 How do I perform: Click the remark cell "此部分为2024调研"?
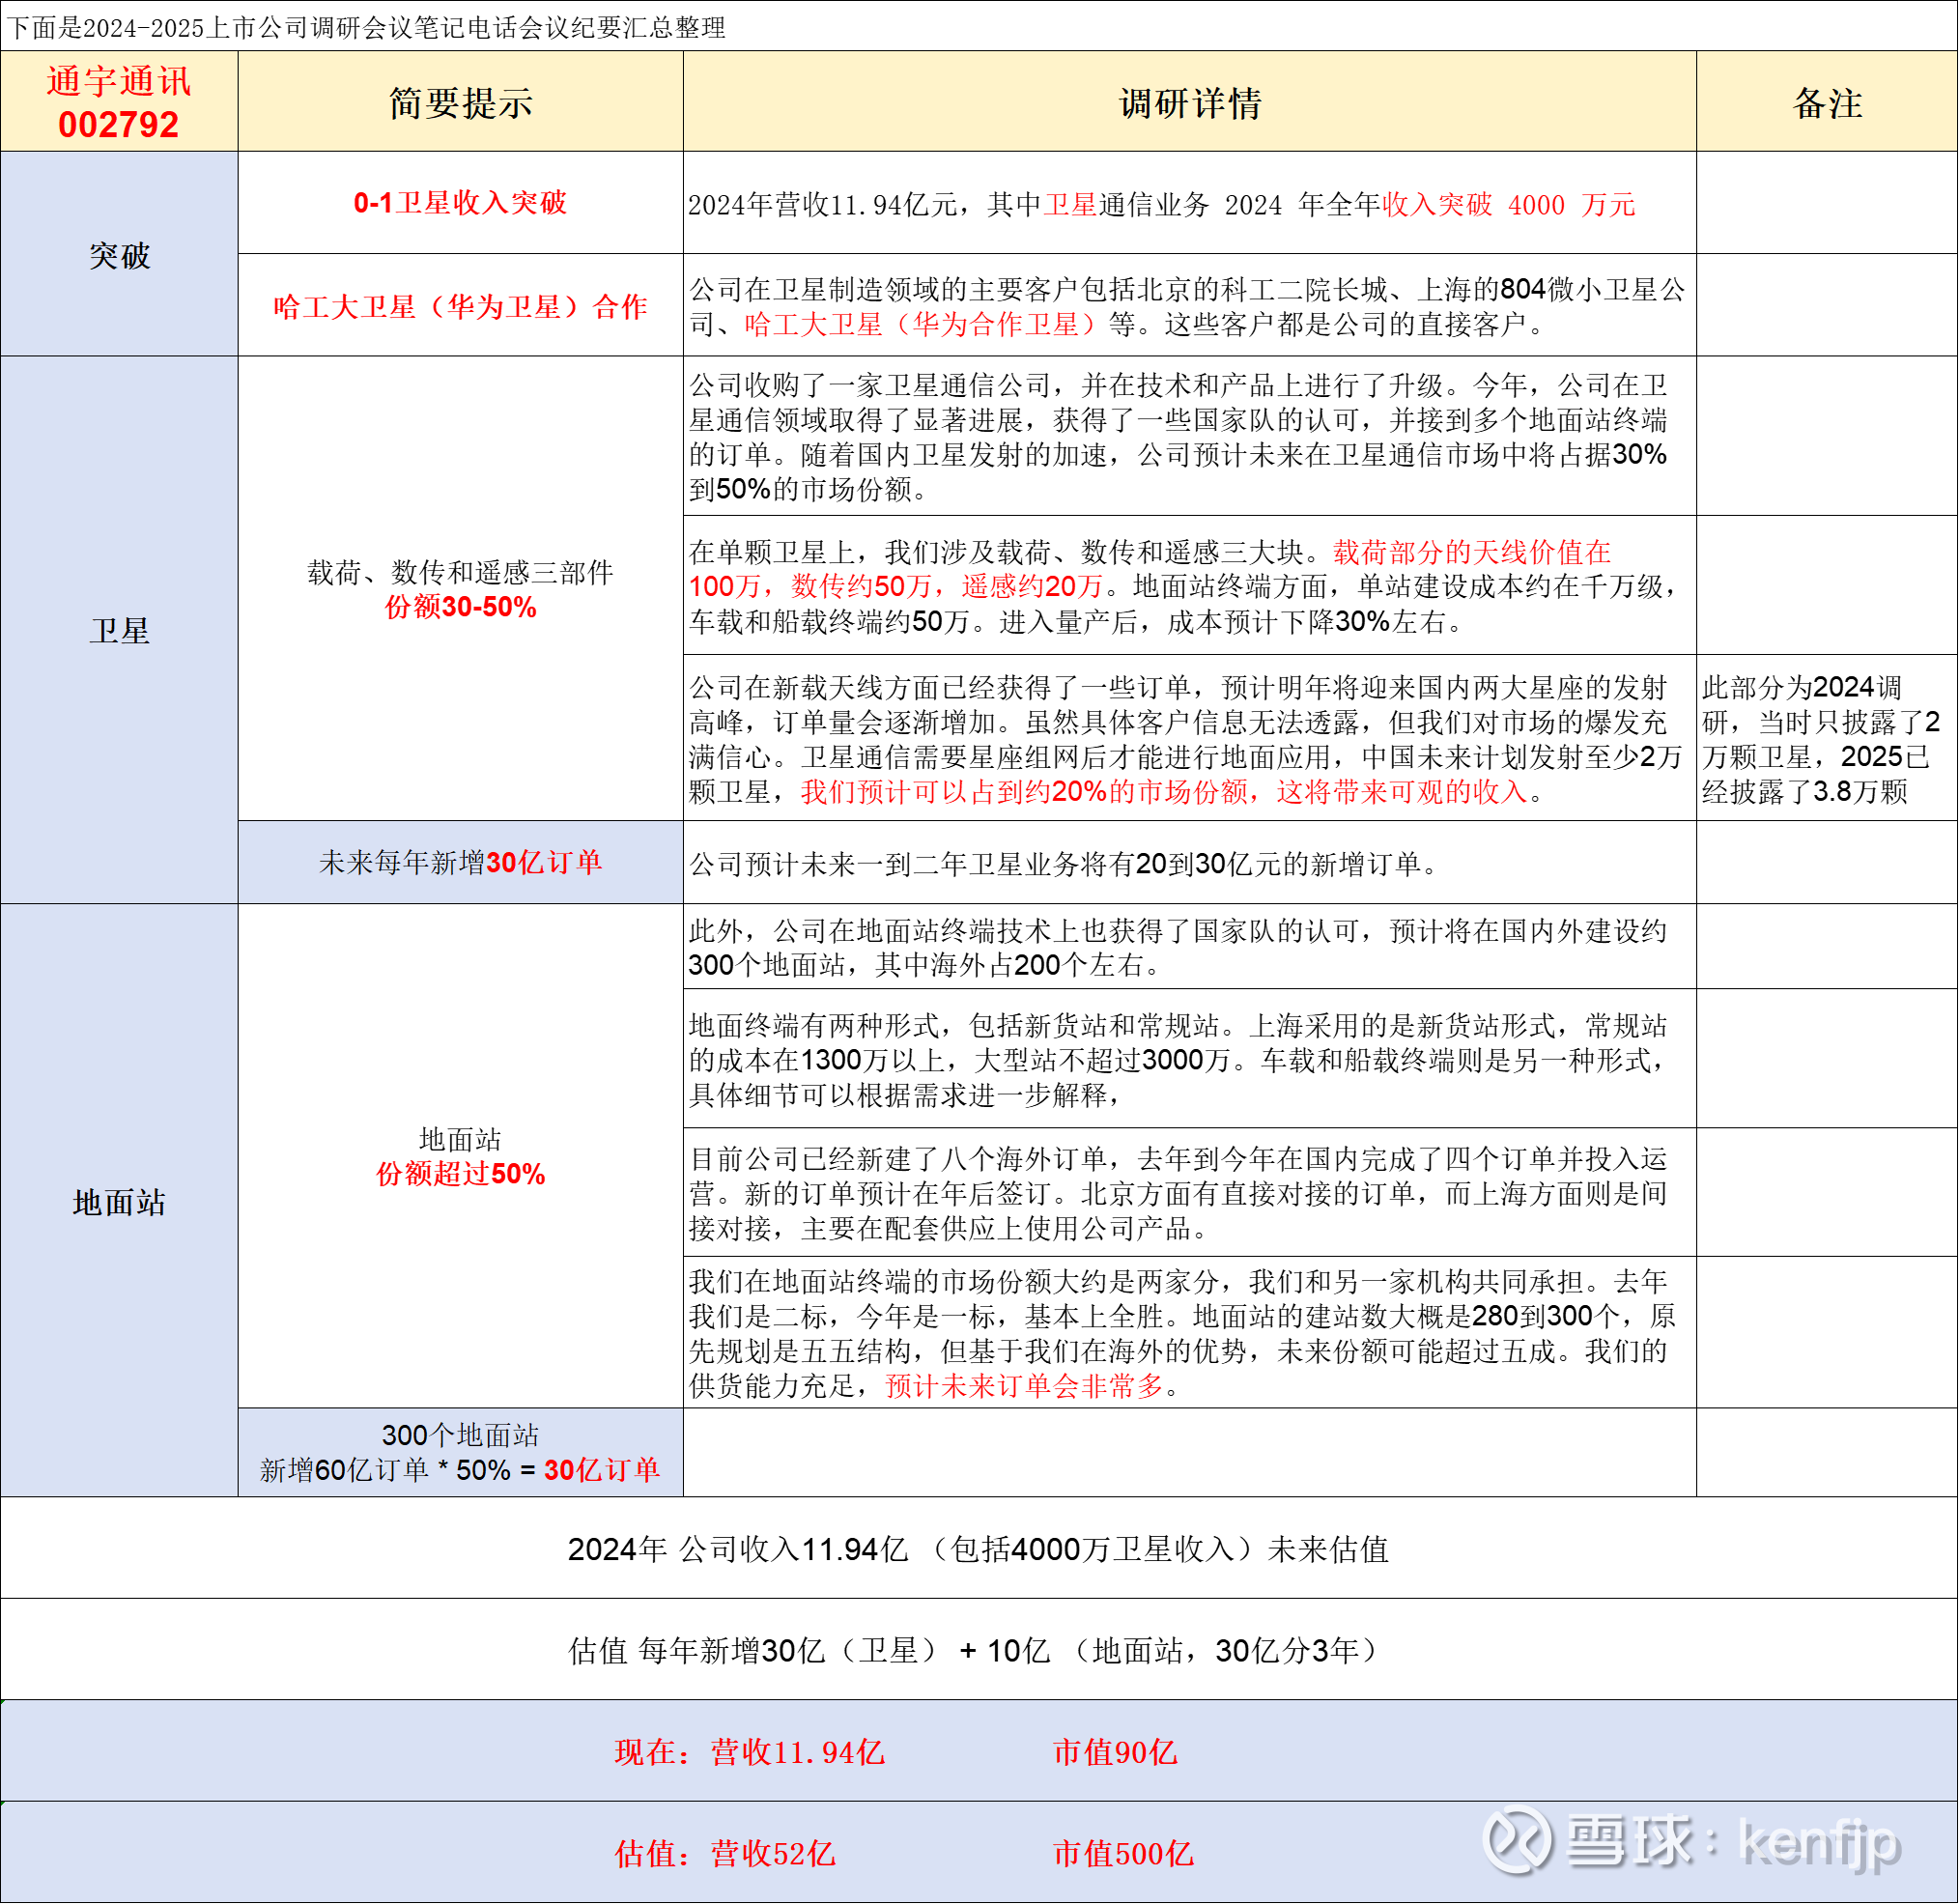coord(1827,739)
